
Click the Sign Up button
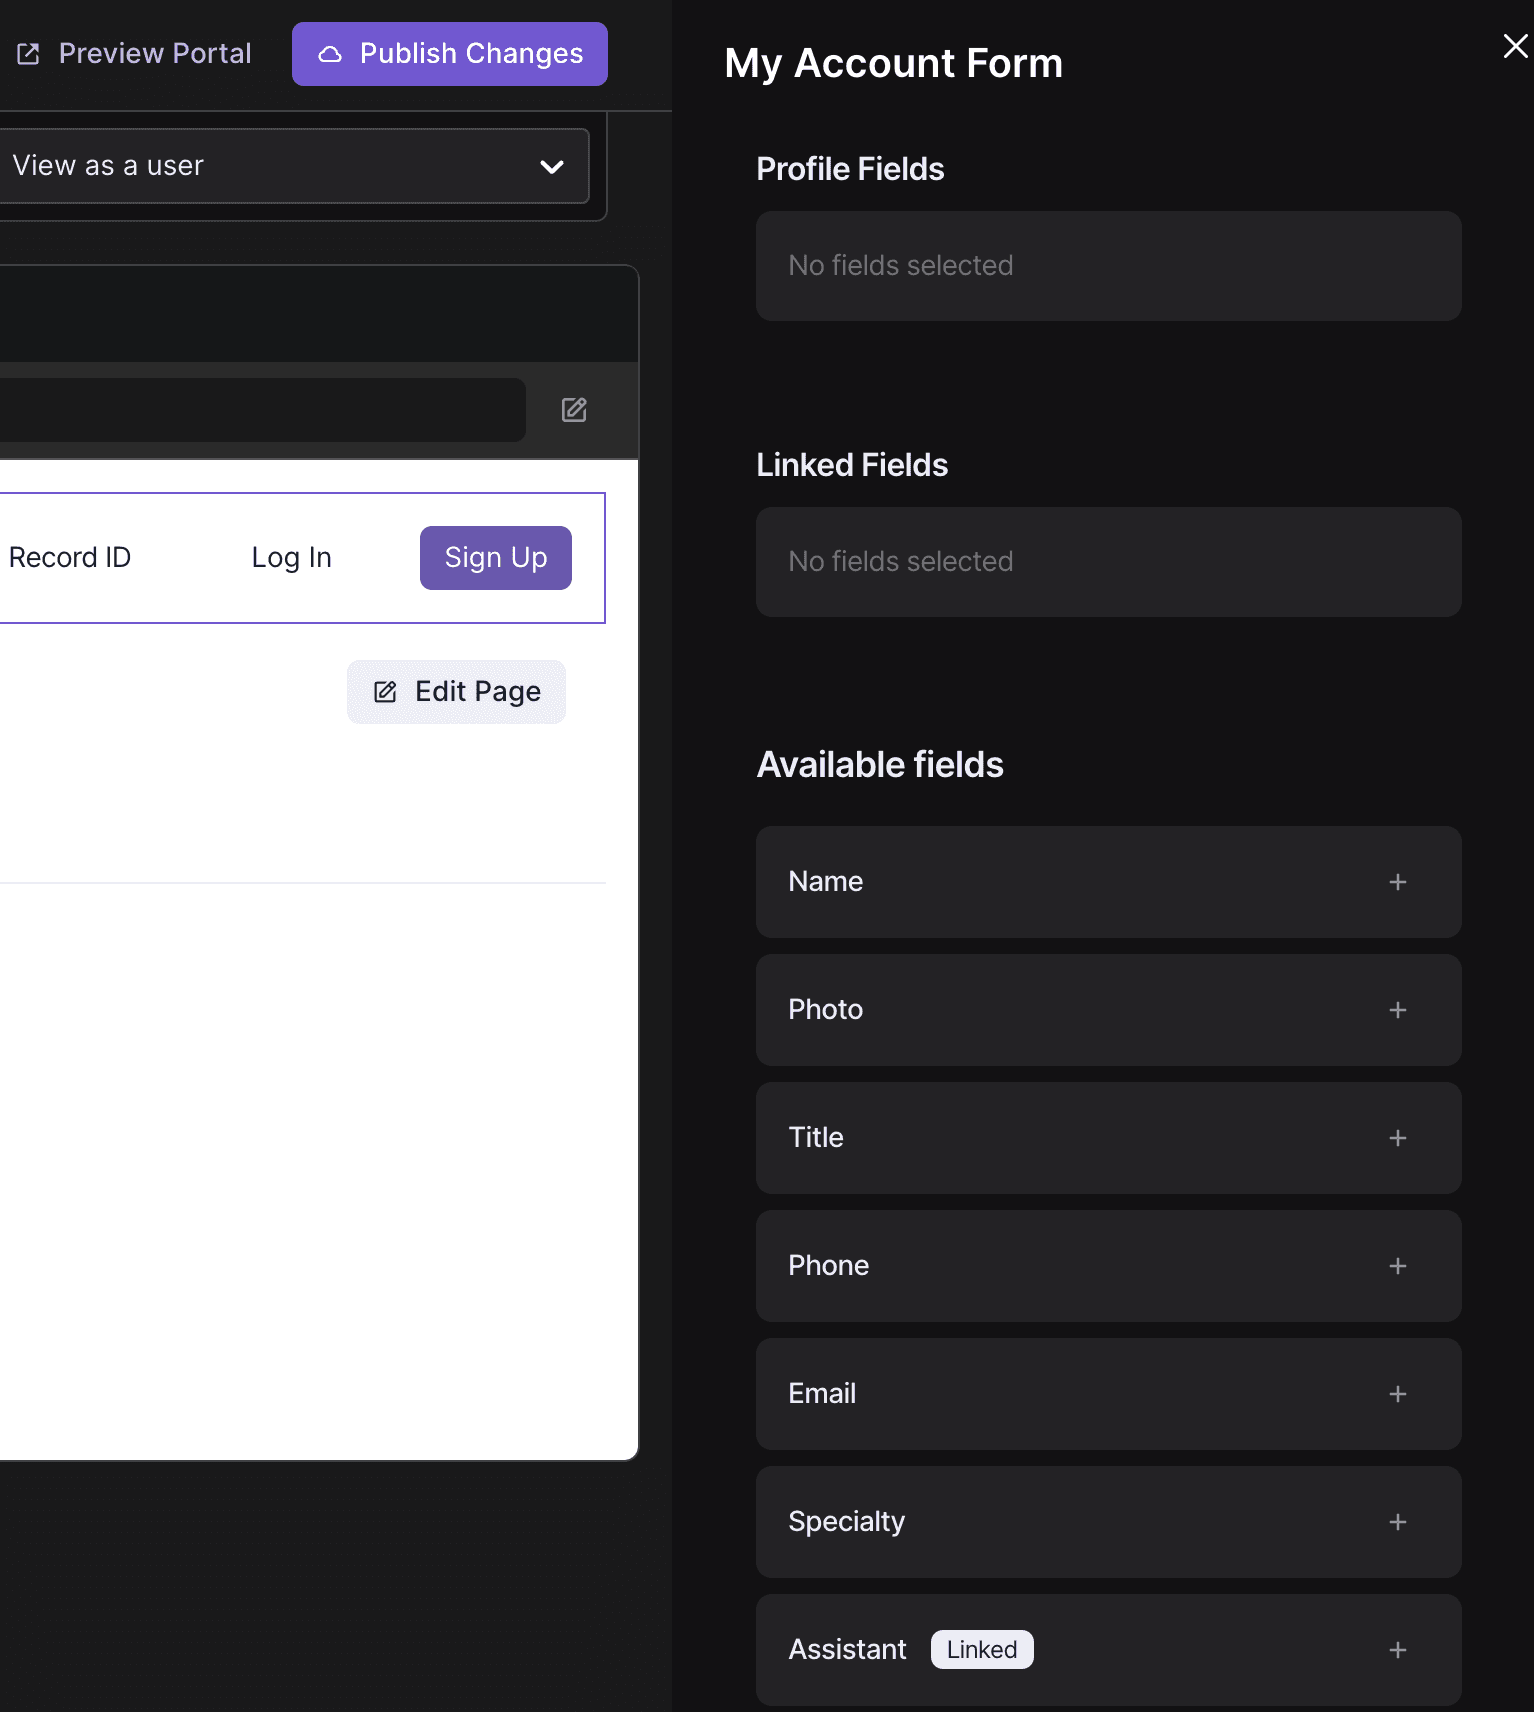pos(496,558)
